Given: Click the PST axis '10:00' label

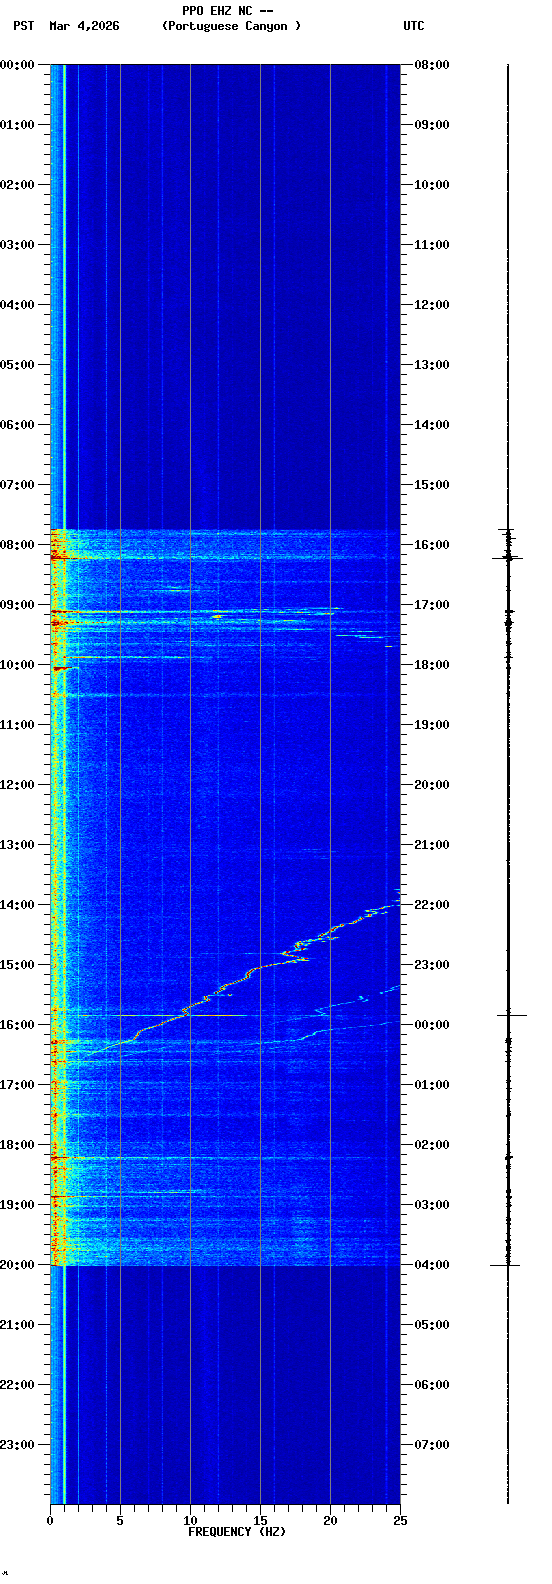Looking at the screenshot, I should coord(18,665).
